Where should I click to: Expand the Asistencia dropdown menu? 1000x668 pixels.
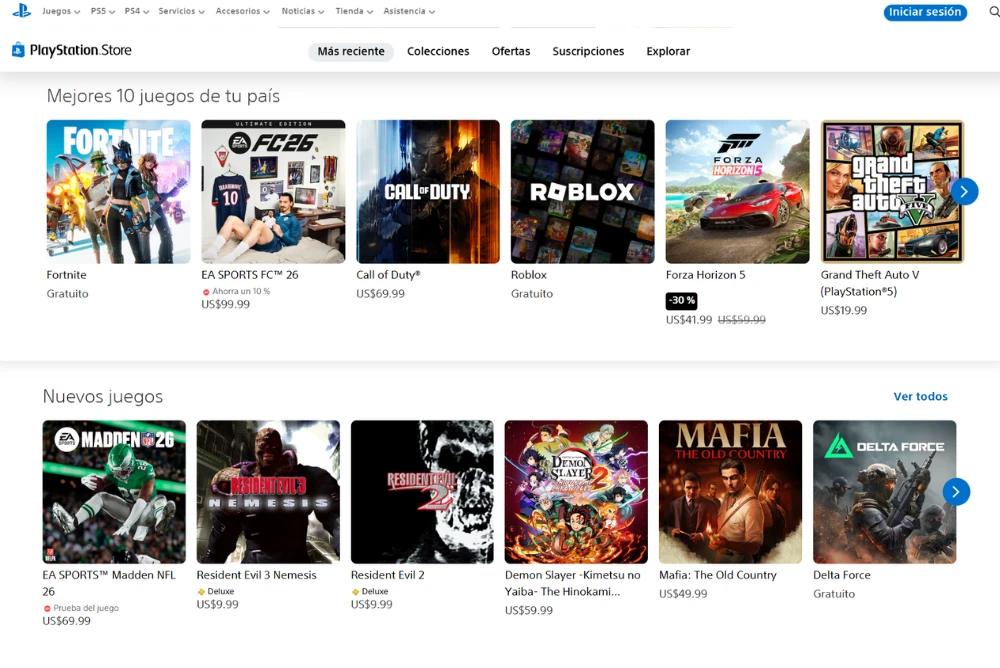pyautogui.click(x=408, y=11)
